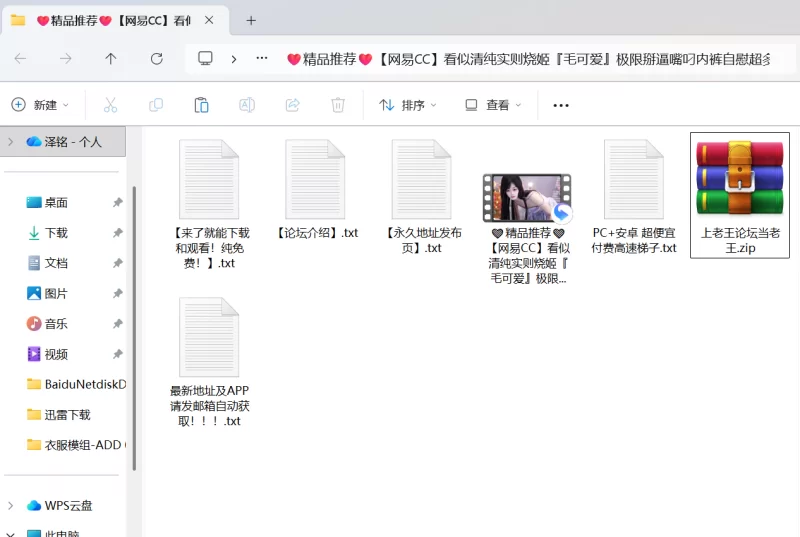Click the Share icon in toolbar
Image resolution: width=800 pixels, height=537 pixels.
click(x=293, y=105)
